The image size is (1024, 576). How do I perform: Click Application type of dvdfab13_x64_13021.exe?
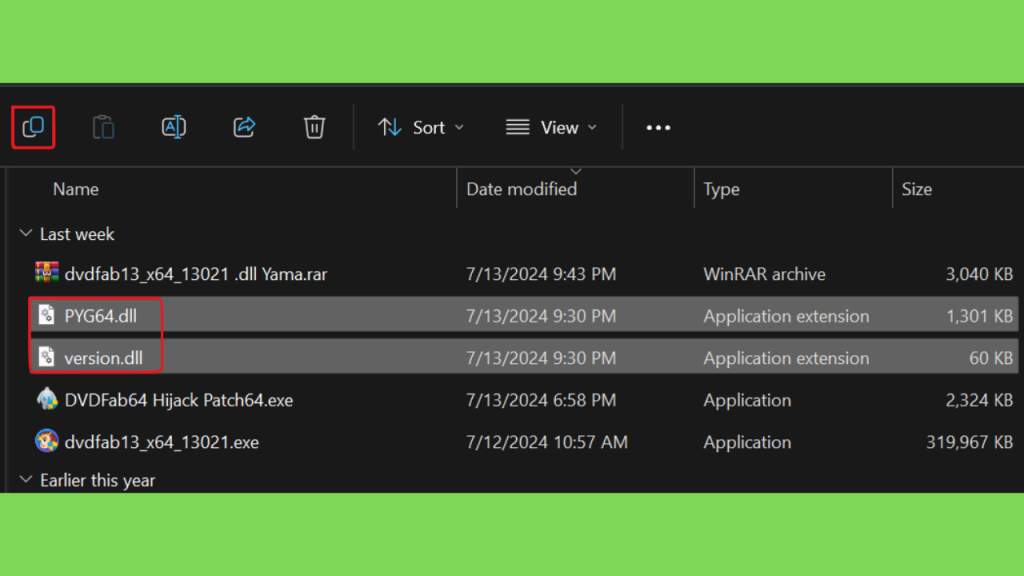(747, 443)
